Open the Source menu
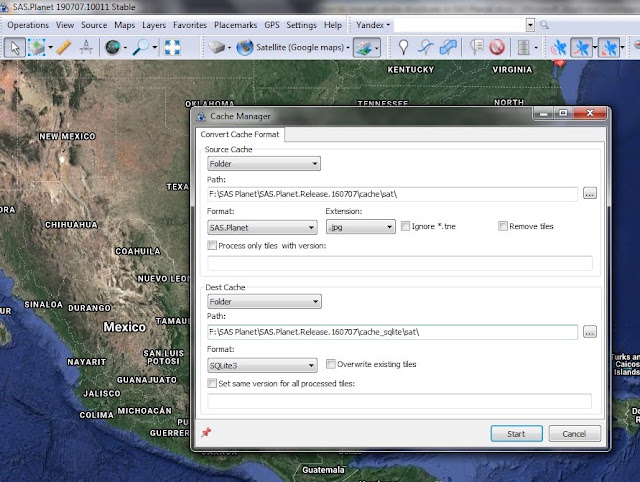640x482 pixels. click(x=94, y=25)
